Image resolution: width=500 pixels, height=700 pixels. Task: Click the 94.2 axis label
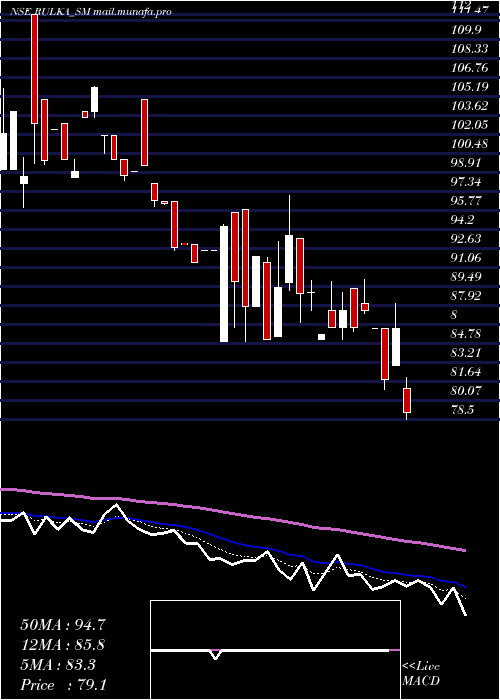(x=462, y=220)
